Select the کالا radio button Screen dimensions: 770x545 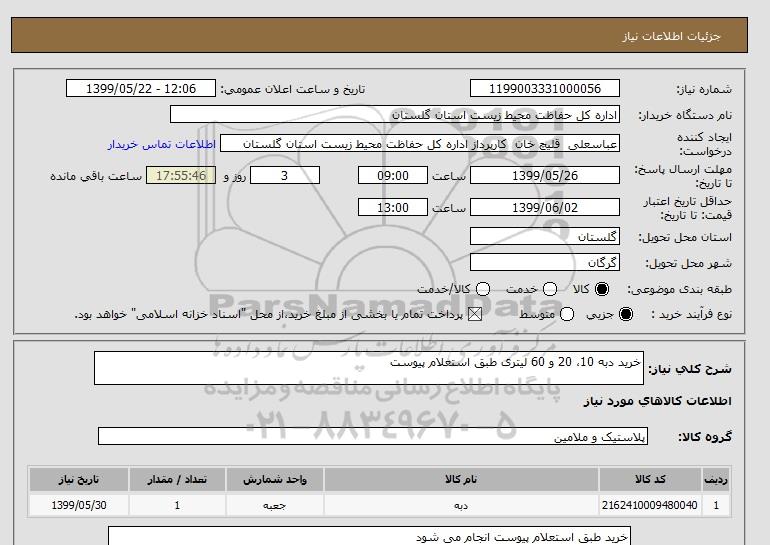pyautogui.click(x=602, y=289)
